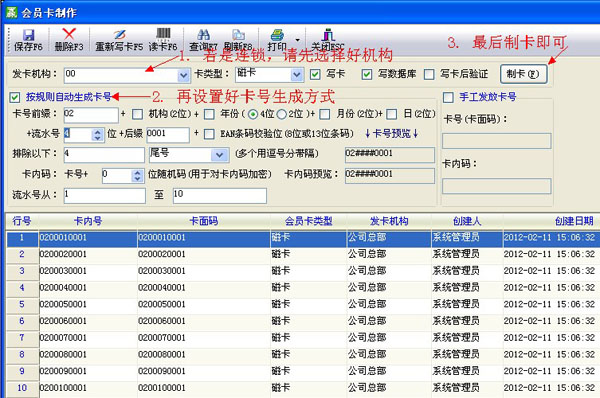Click the Refresh (刷新F8) toolbar icon
Viewport: 600px width, 398px height.
click(238, 35)
